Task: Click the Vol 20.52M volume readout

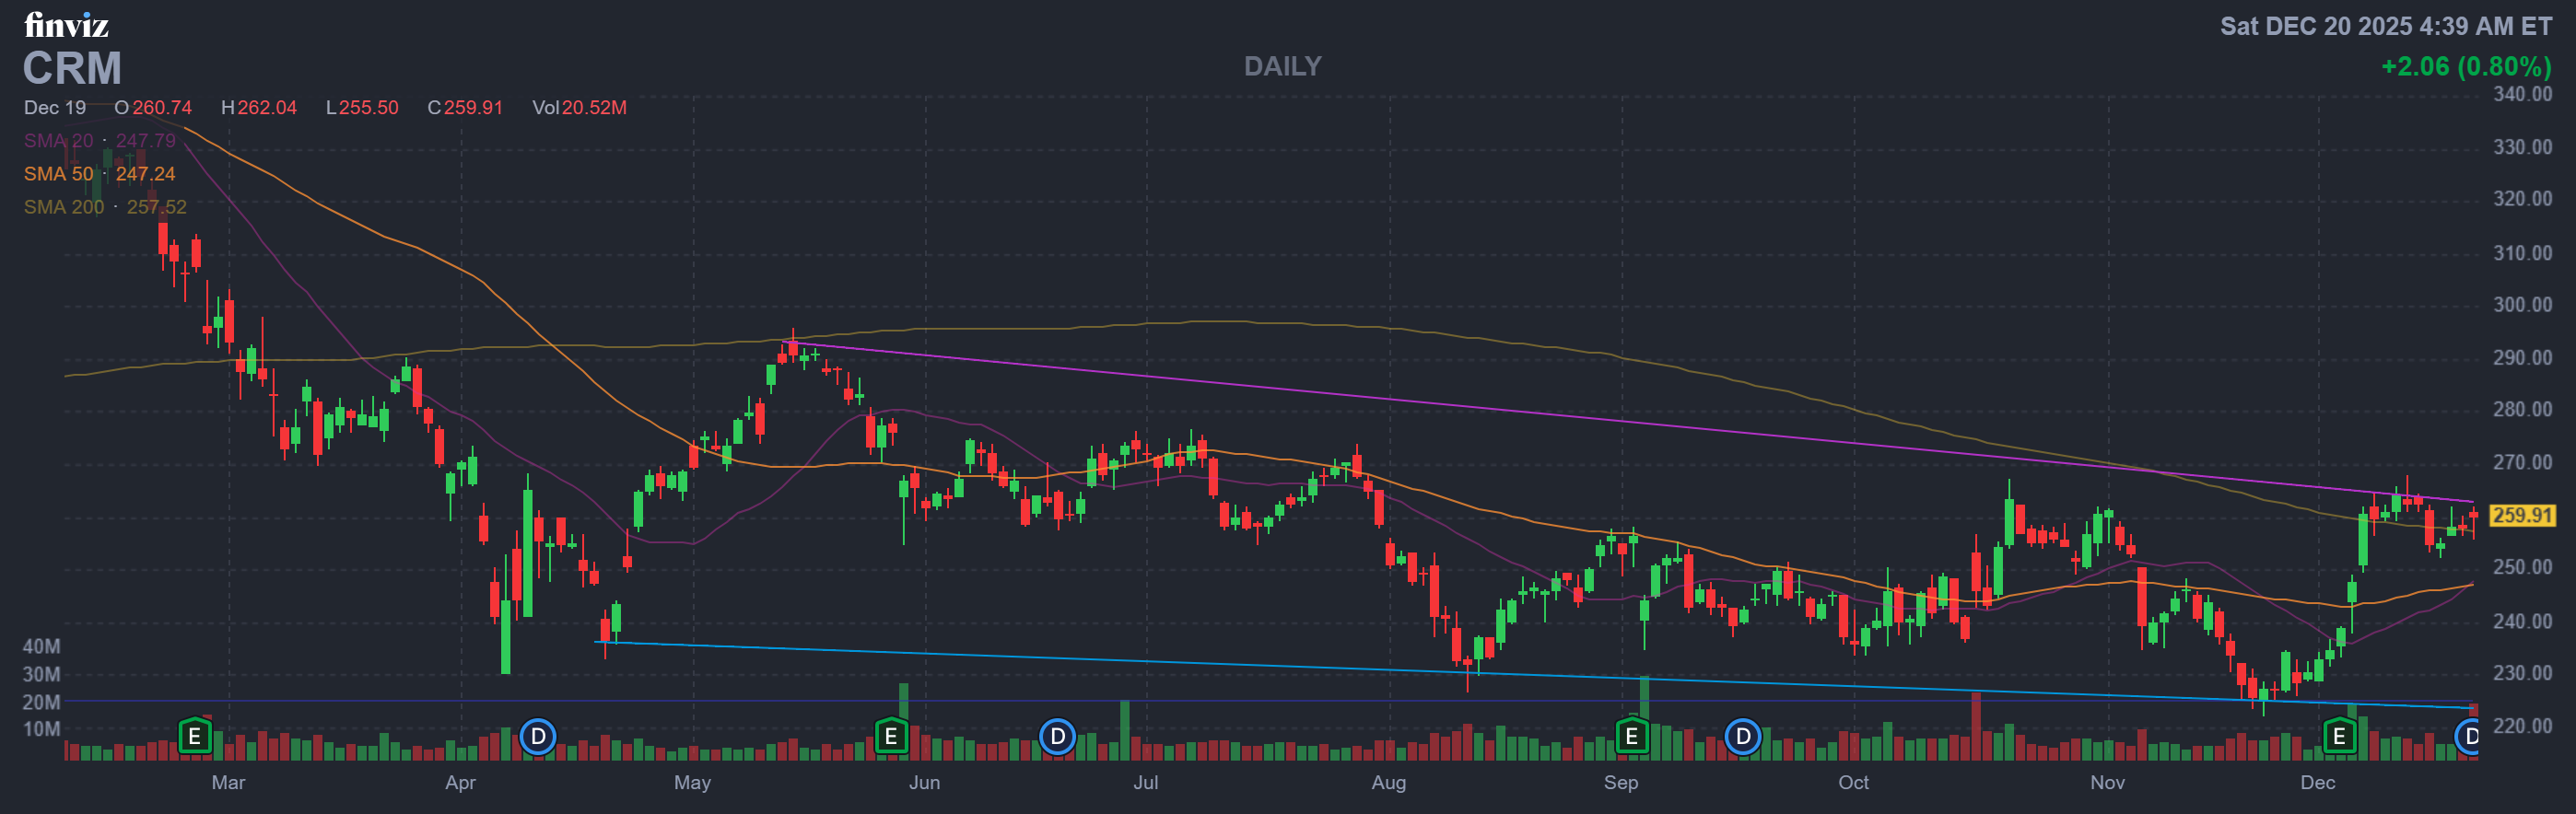Action: pos(579,108)
